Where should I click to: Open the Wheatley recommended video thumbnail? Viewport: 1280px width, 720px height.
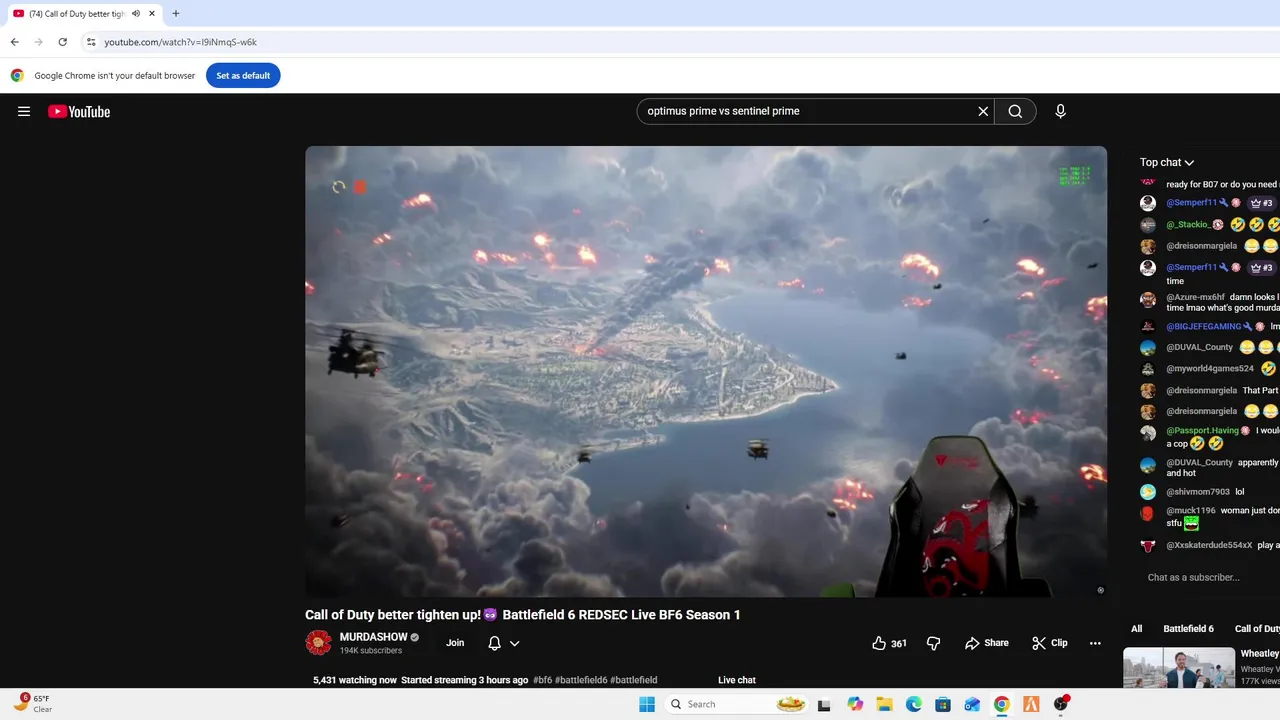point(1179,668)
